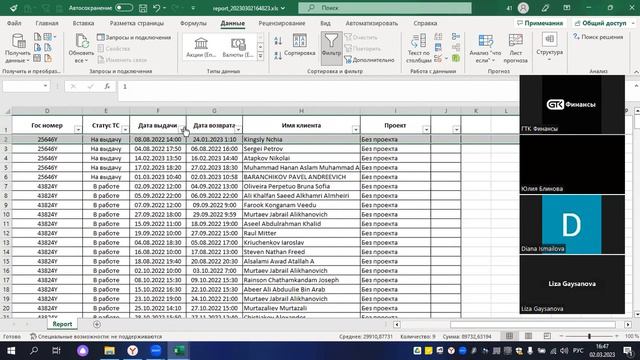This screenshot has height=360, width=640.
Task: Select Diana Ismailova participant tile
Action: point(572,224)
